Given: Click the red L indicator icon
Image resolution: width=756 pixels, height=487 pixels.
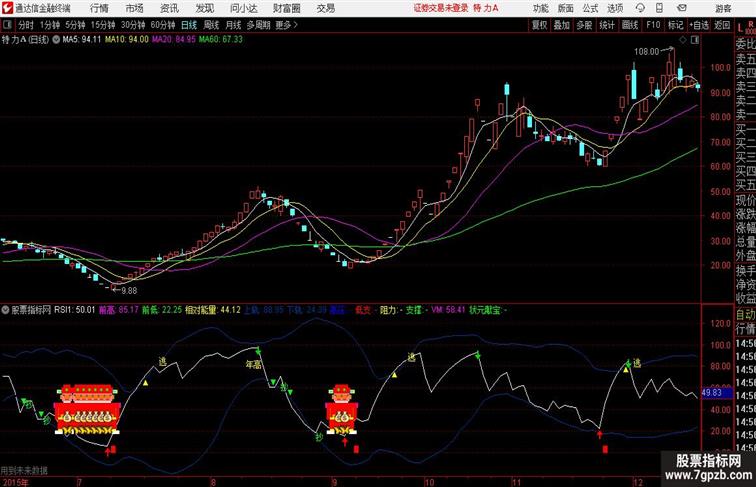Looking at the screenshot, I should tap(740, 27).
